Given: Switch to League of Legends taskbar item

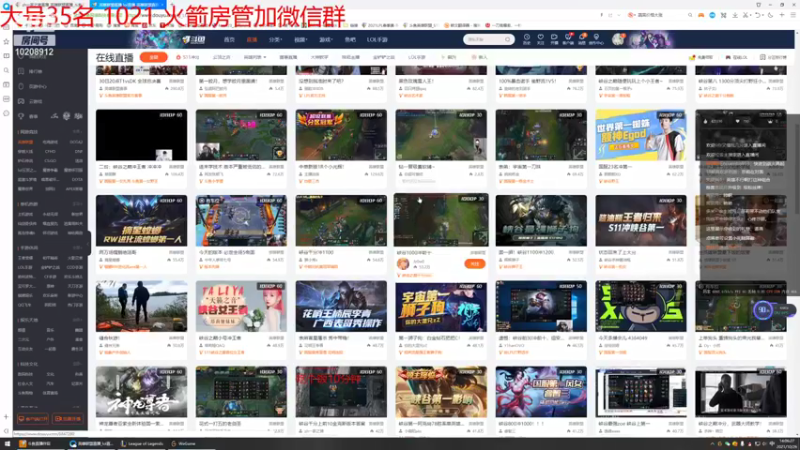Looking at the screenshot, I should (x=142, y=444).
